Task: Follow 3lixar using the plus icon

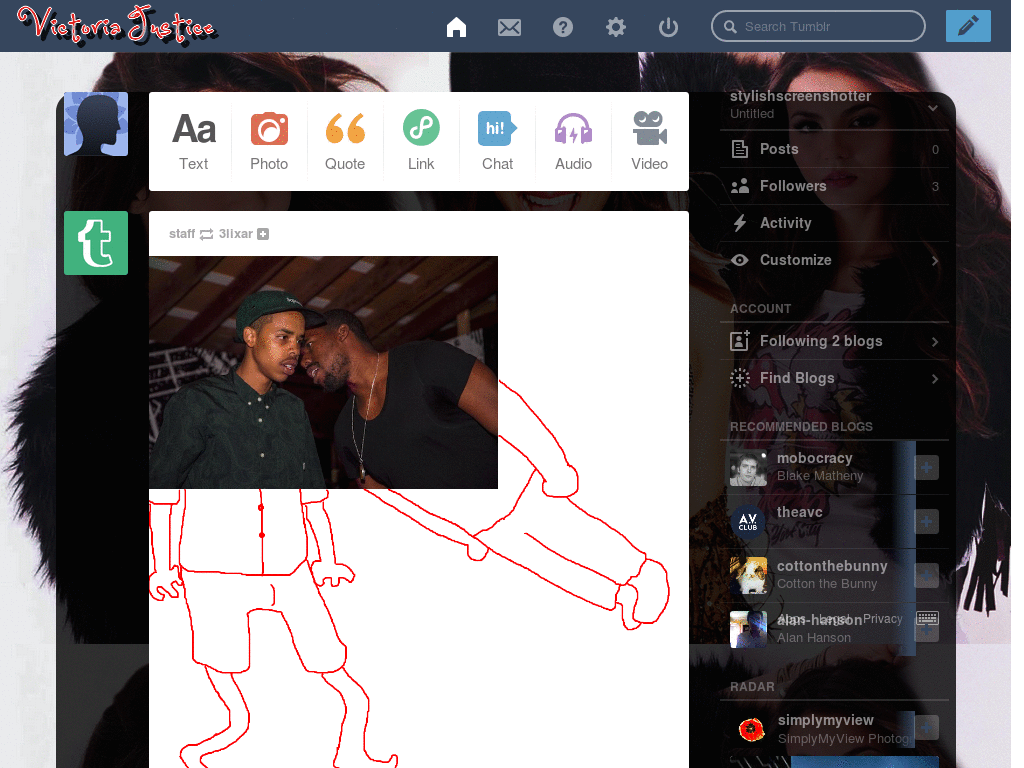Action: tap(263, 234)
